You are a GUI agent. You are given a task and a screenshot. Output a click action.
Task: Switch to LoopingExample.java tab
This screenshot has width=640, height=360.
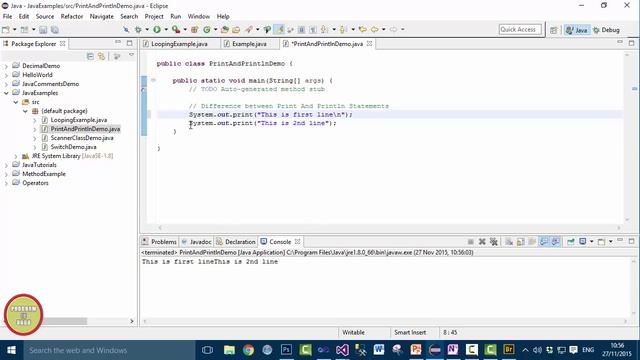tap(179, 44)
